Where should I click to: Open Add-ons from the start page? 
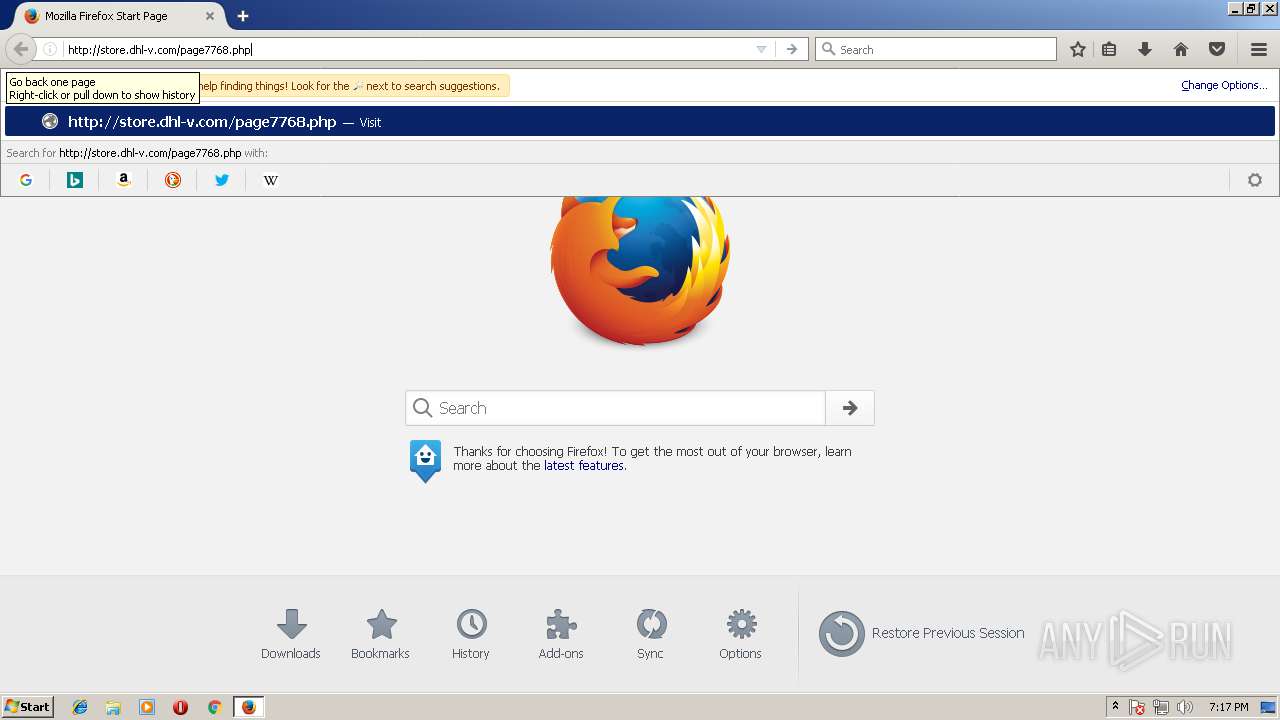561,635
